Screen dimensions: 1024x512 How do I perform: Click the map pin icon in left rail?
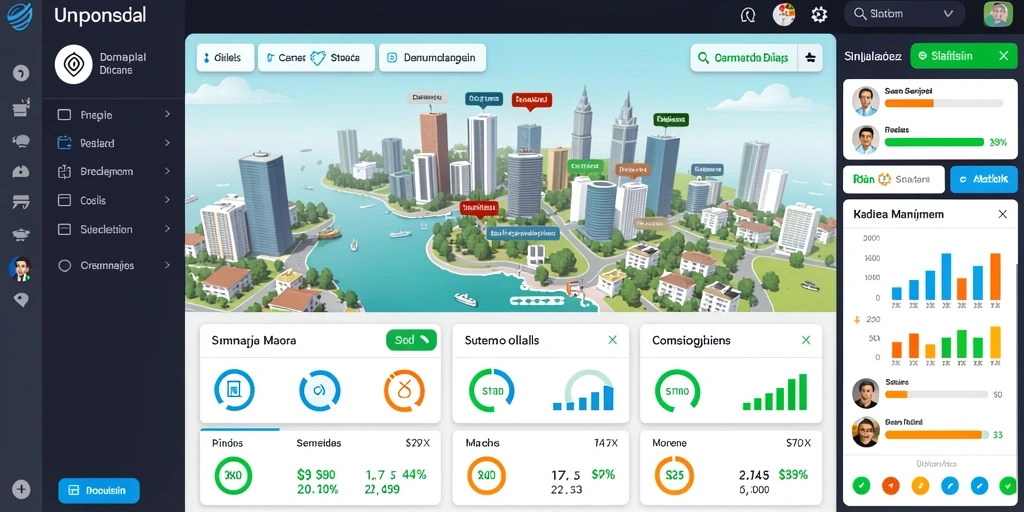pyautogui.click(x=21, y=300)
